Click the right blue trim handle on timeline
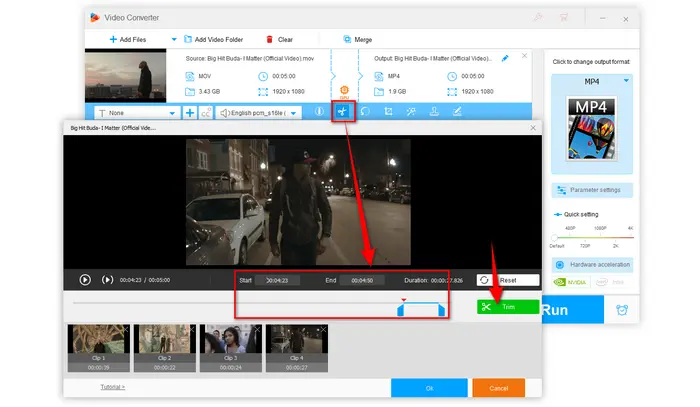This screenshot has height=407, width=700. pyautogui.click(x=442, y=309)
